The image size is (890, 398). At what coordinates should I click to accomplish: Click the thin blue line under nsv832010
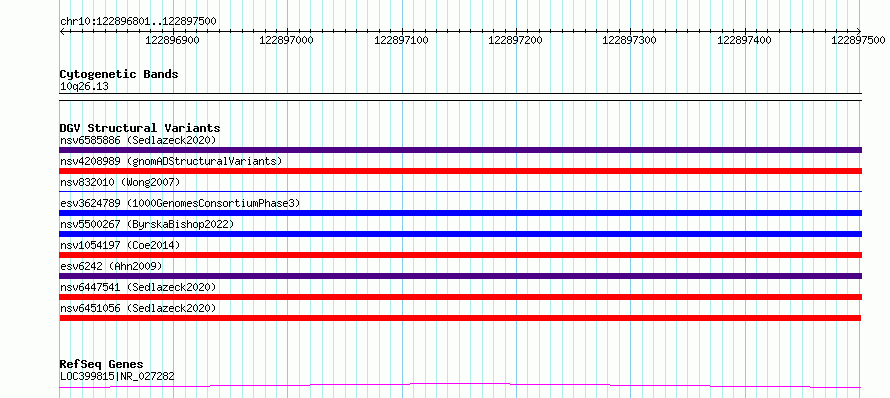460,192
